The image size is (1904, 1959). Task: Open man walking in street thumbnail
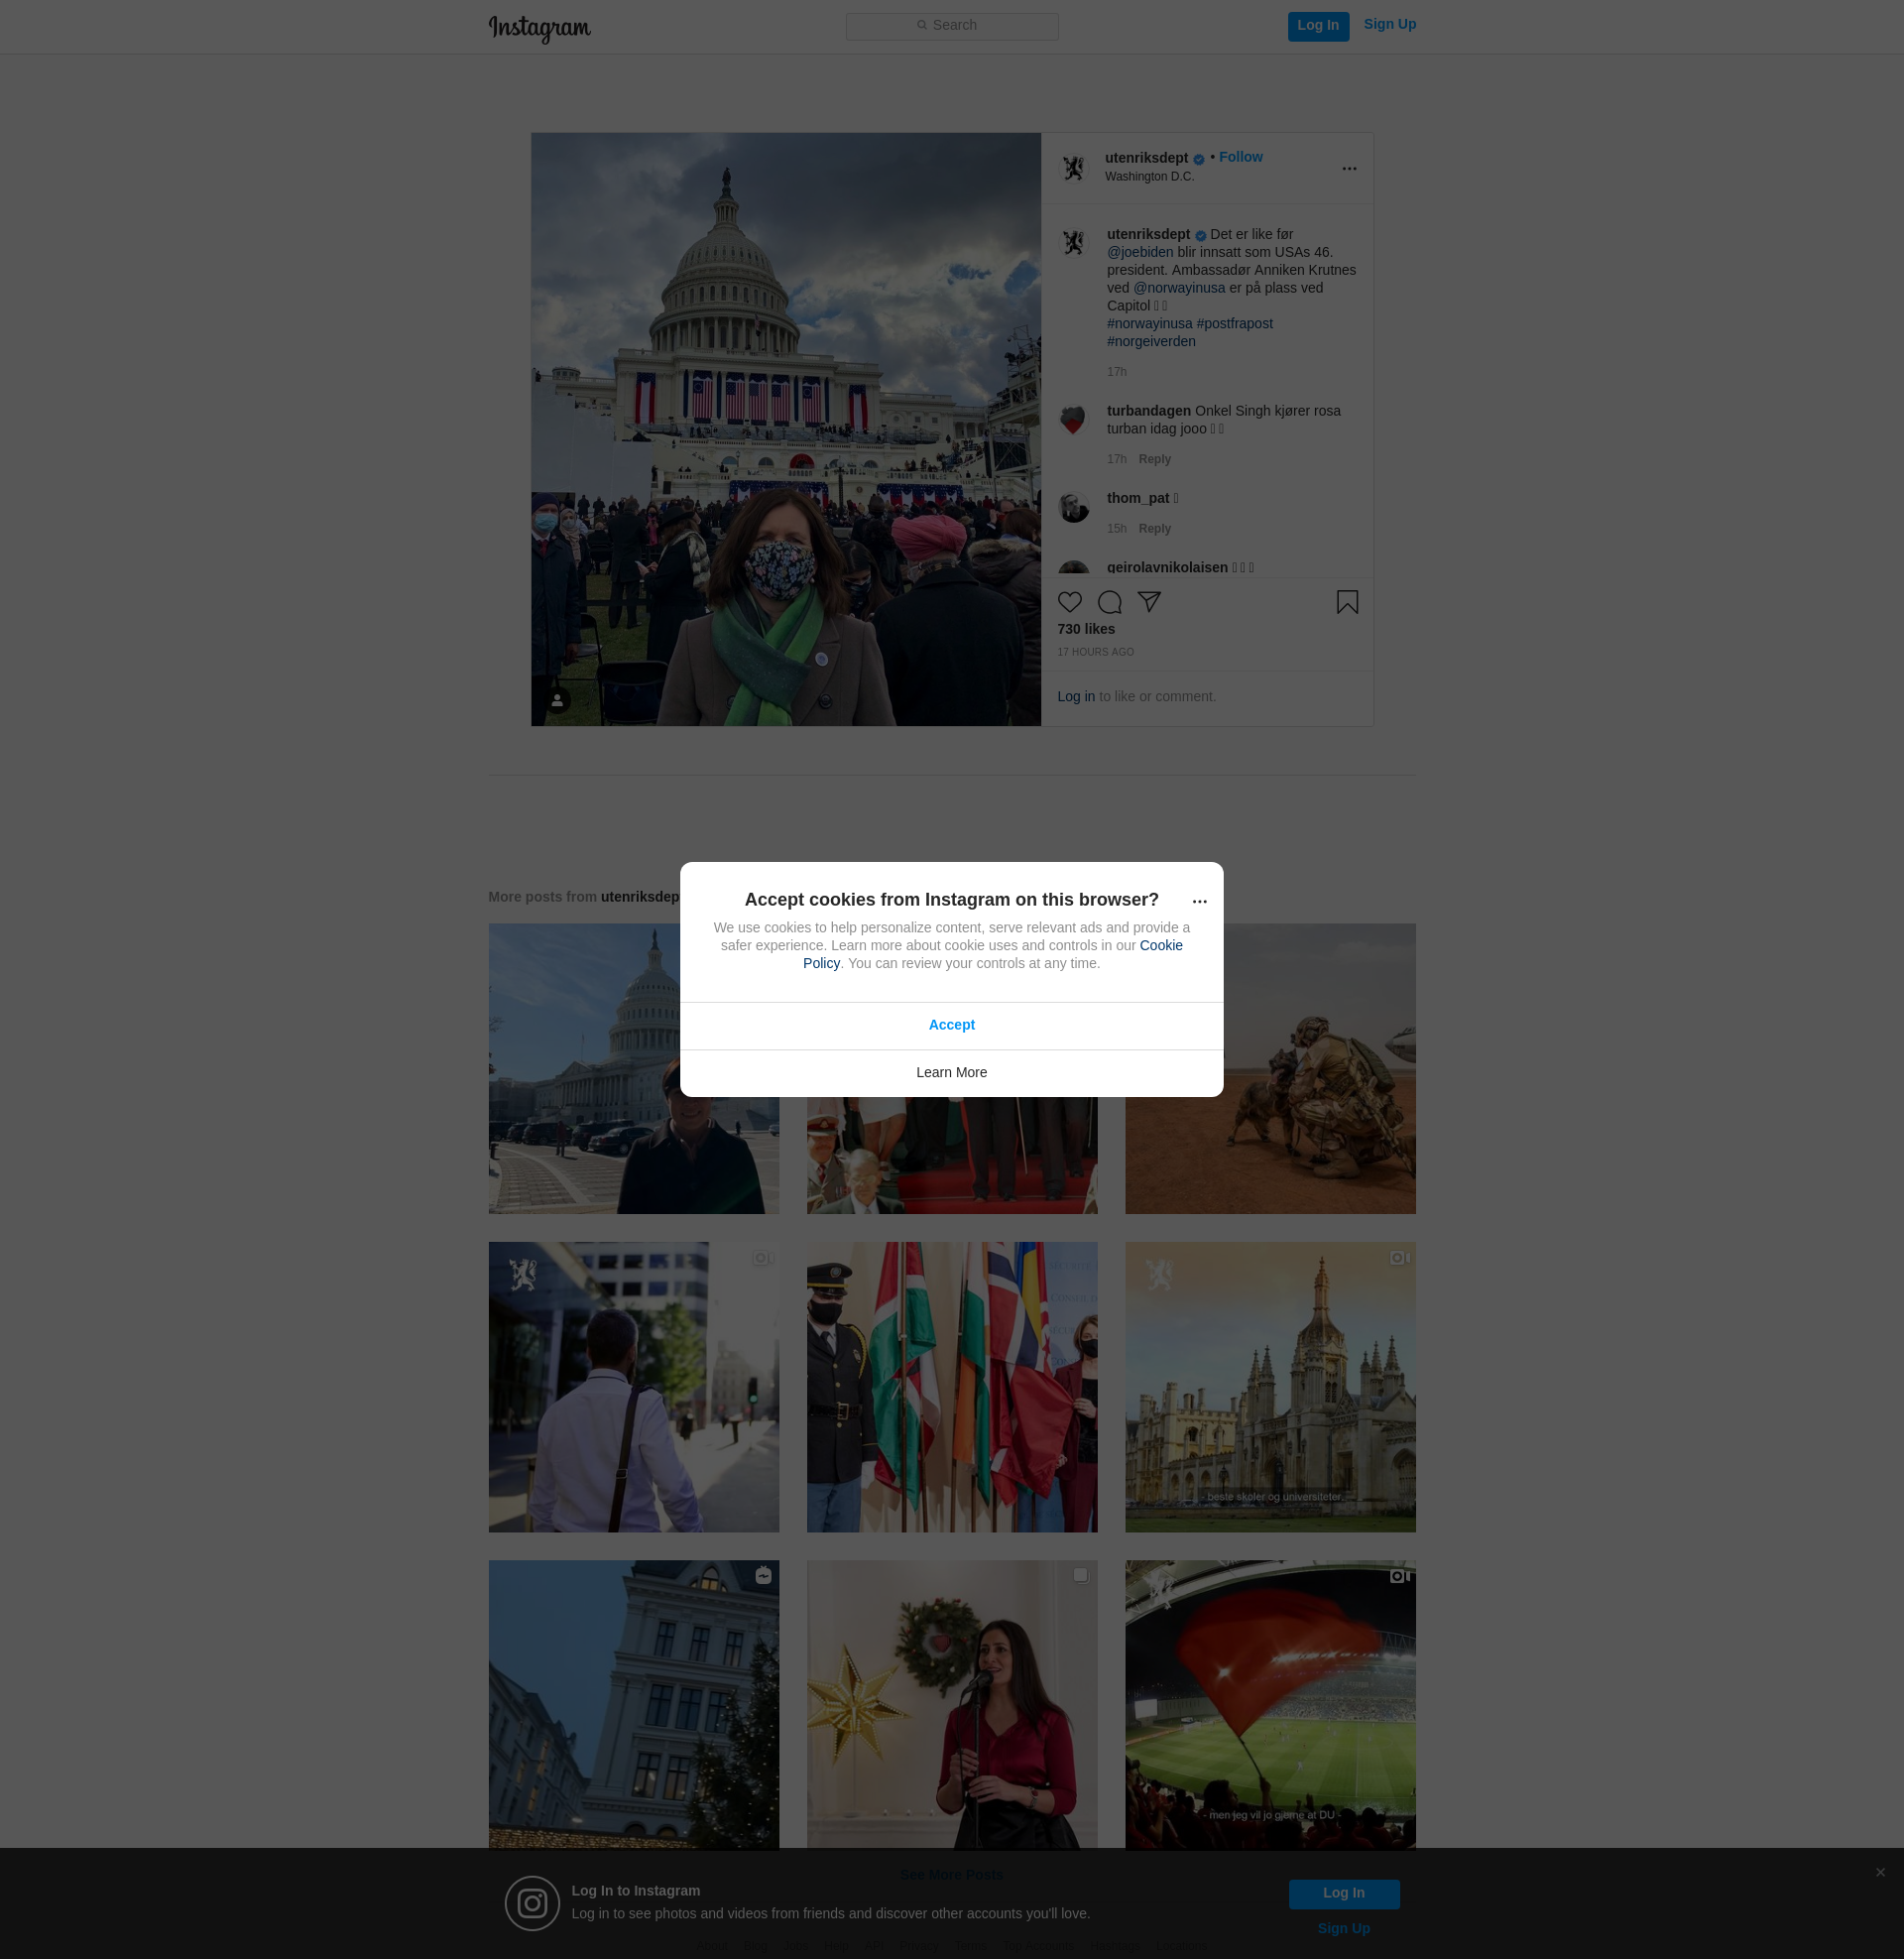(633, 1388)
